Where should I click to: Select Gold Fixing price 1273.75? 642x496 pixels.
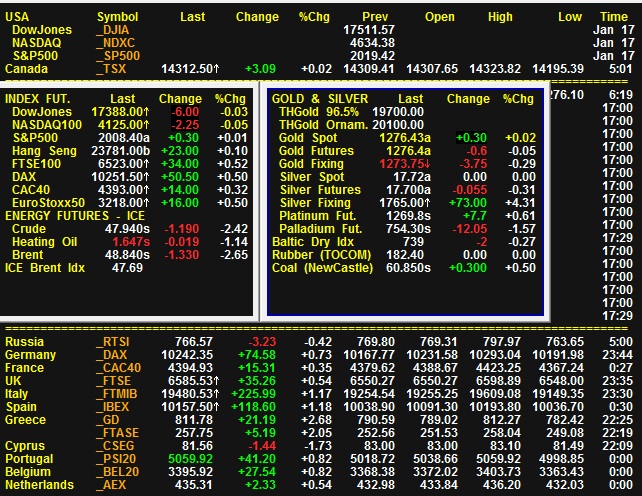405,164
